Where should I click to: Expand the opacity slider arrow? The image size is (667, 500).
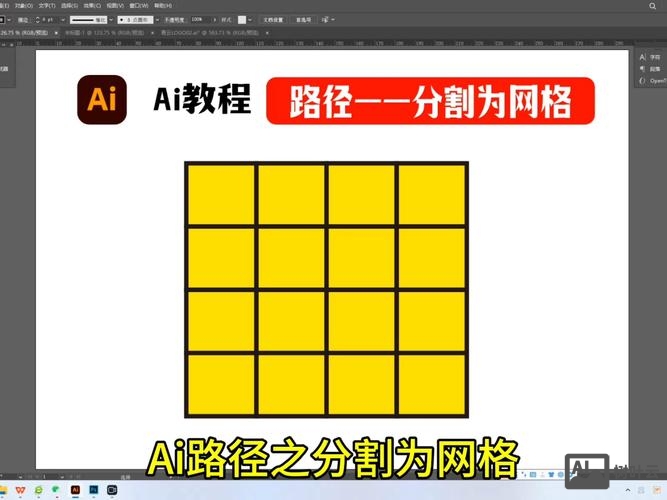click(x=214, y=20)
